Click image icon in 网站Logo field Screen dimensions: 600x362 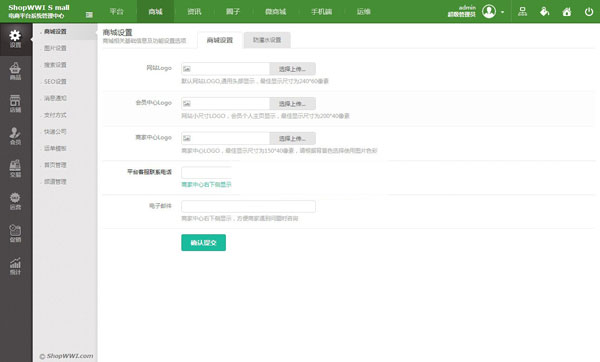click(x=186, y=69)
